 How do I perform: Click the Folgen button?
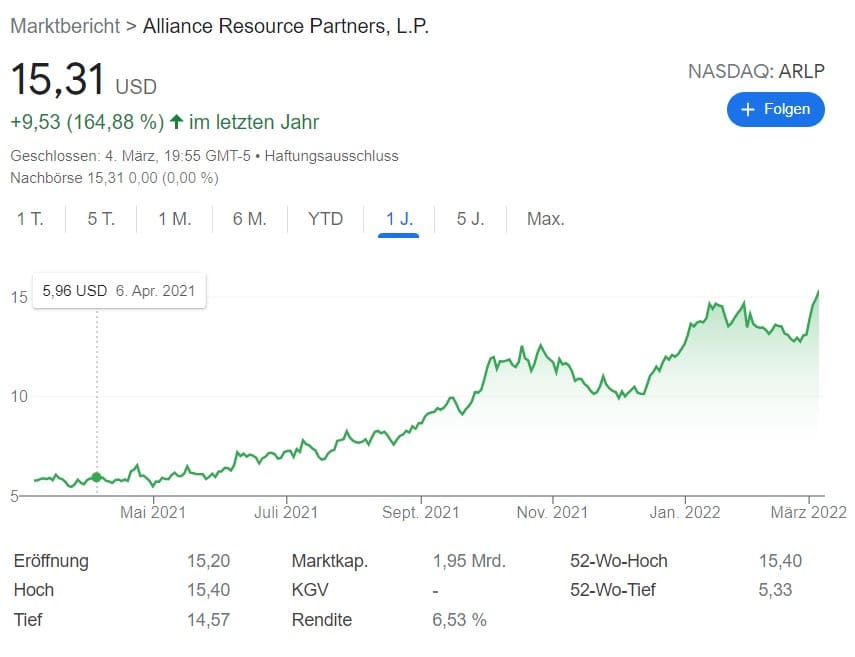pyautogui.click(x=775, y=110)
